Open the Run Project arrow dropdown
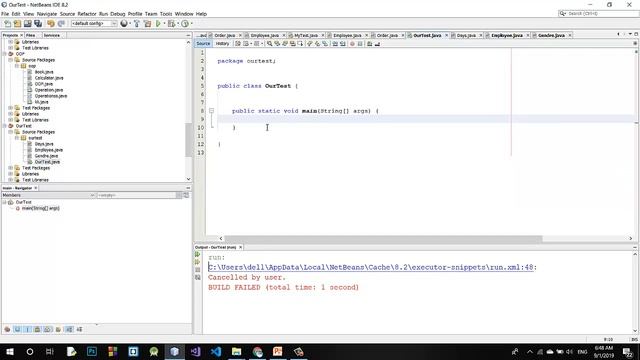Image resolution: width=640 pixels, height=360 pixels. pos(164,24)
